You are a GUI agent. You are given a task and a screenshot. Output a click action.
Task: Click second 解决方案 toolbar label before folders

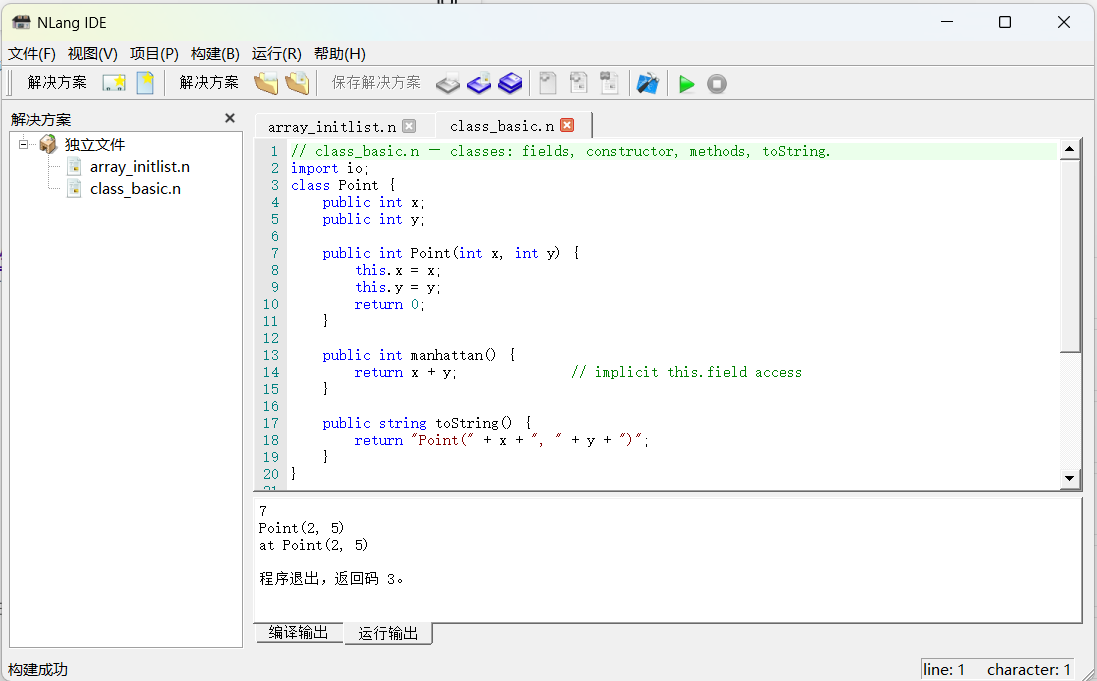[208, 83]
